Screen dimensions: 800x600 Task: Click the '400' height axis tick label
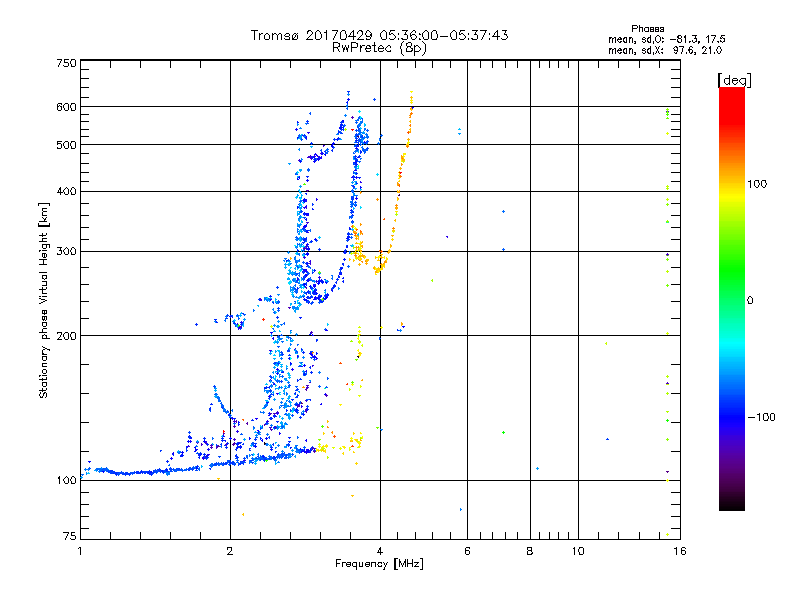click(x=67, y=192)
